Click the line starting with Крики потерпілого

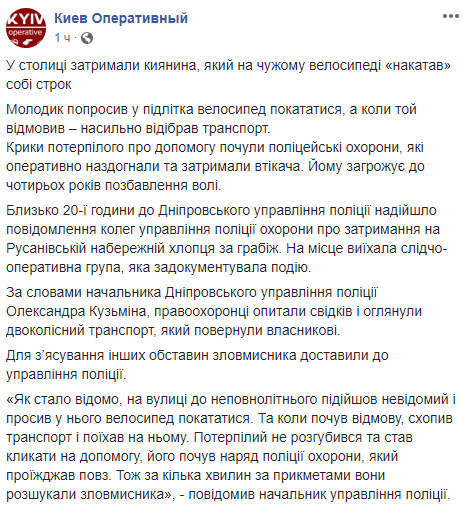[215, 147]
